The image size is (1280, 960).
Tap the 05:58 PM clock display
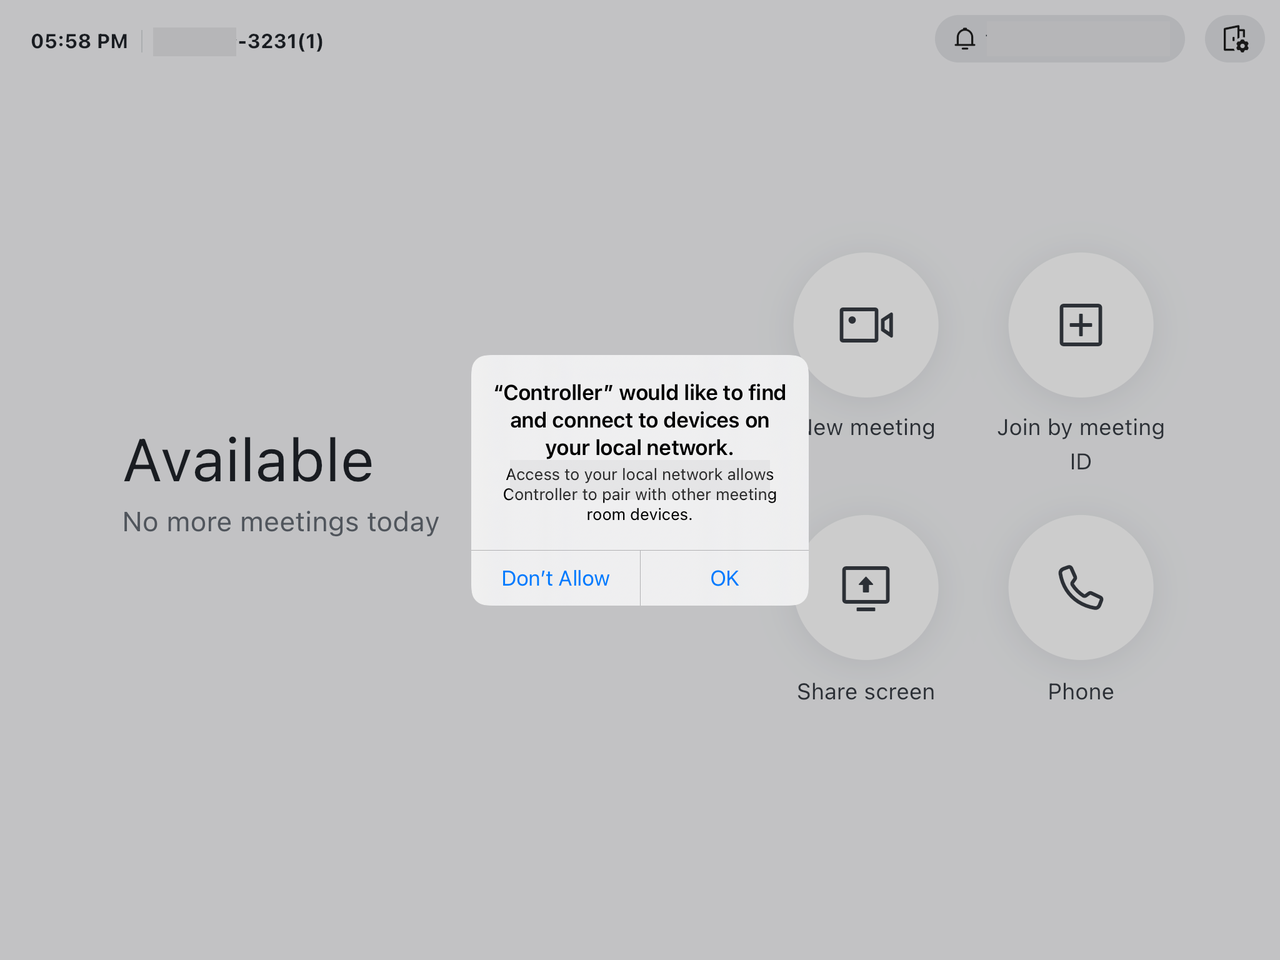click(x=79, y=41)
